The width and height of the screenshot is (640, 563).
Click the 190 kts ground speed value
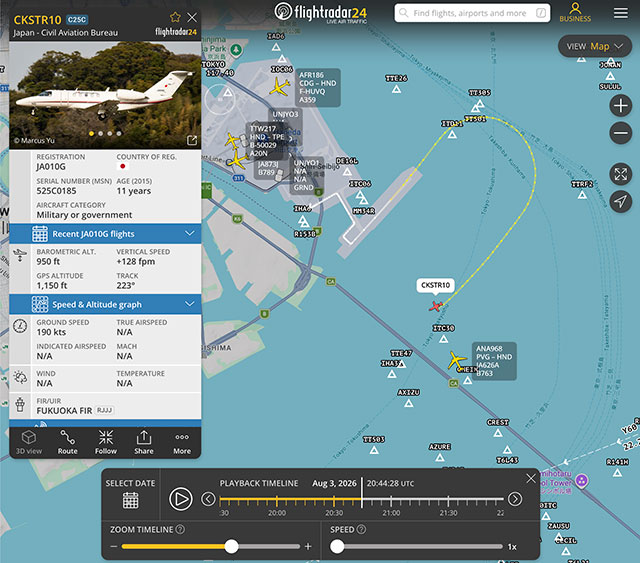pos(51,332)
